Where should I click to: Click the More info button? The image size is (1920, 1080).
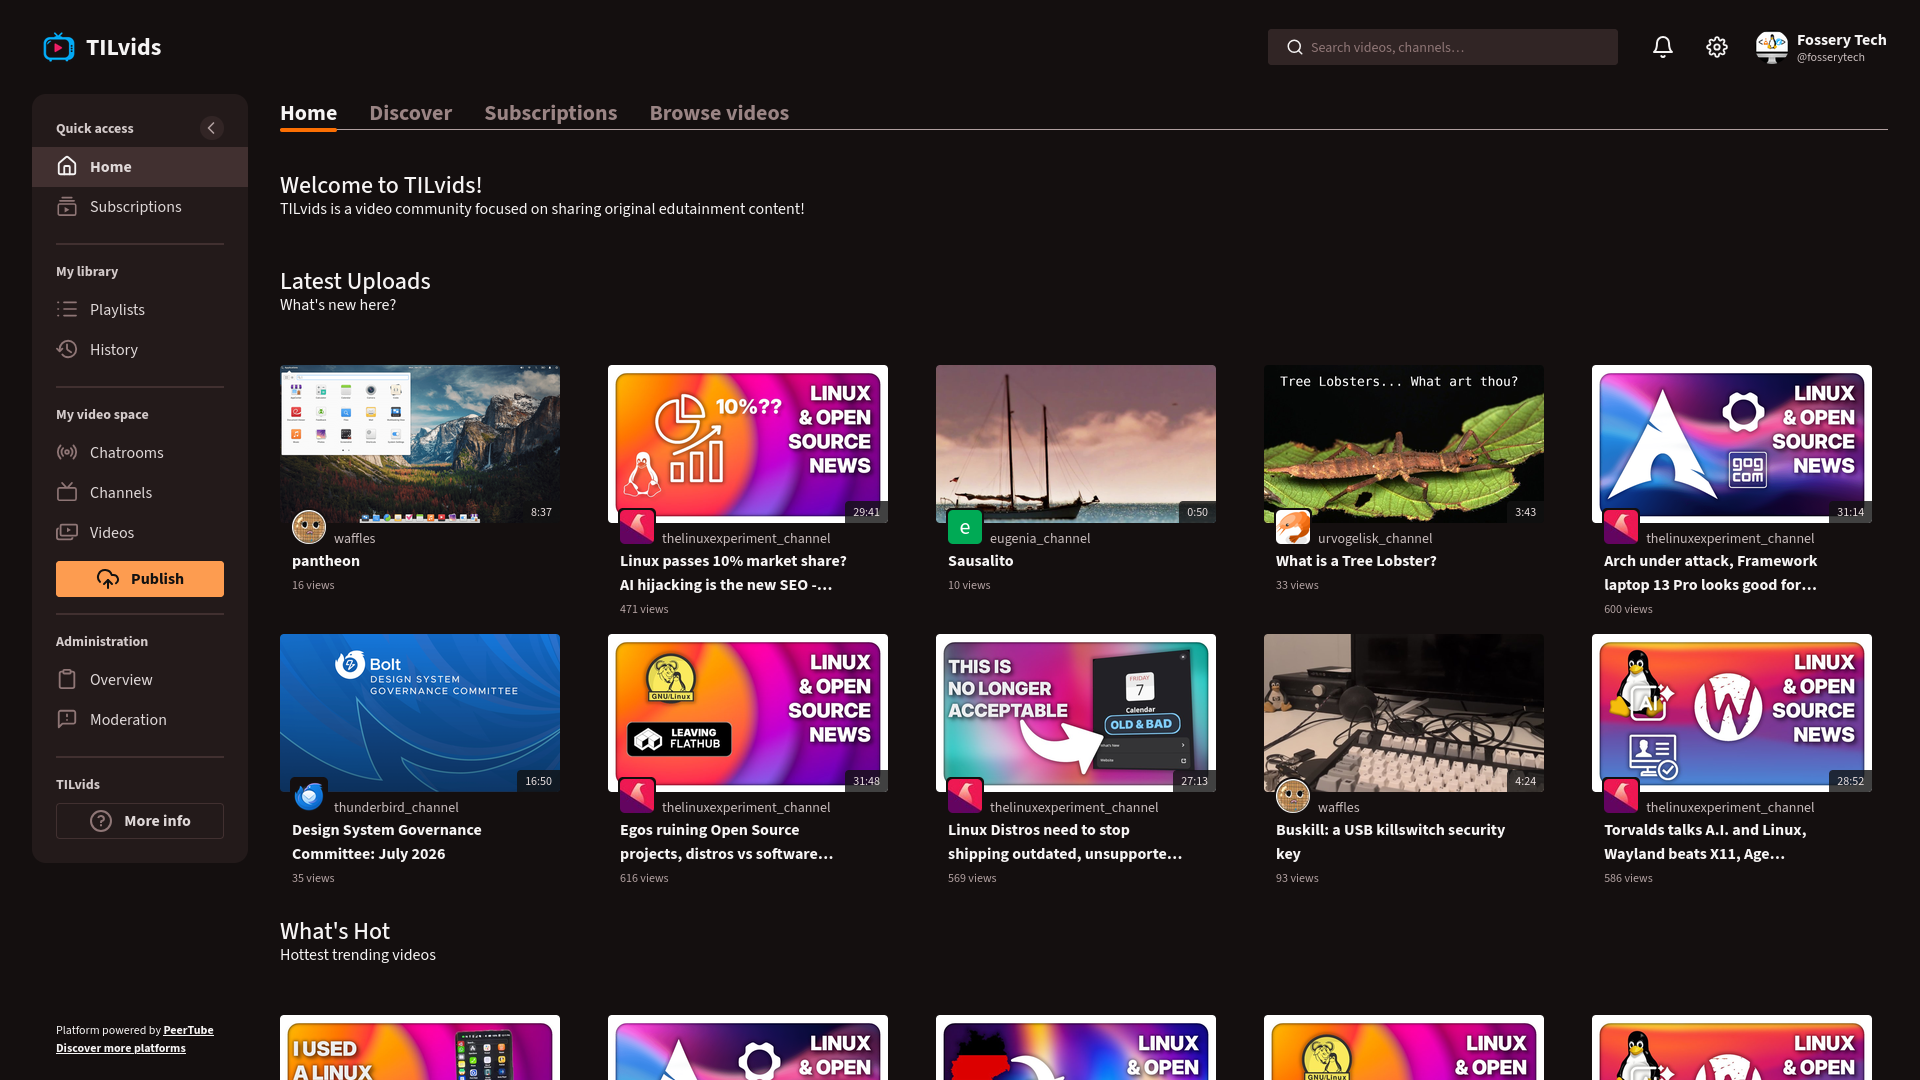pyautogui.click(x=140, y=821)
